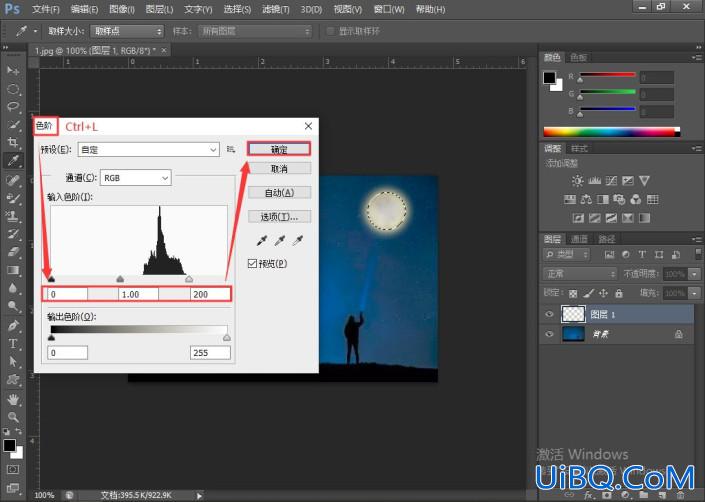Image resolution: width=705 pixels, height=502 pixels.
Task: Switch to the 通道 tab
Action: click(x=579, y=239)
